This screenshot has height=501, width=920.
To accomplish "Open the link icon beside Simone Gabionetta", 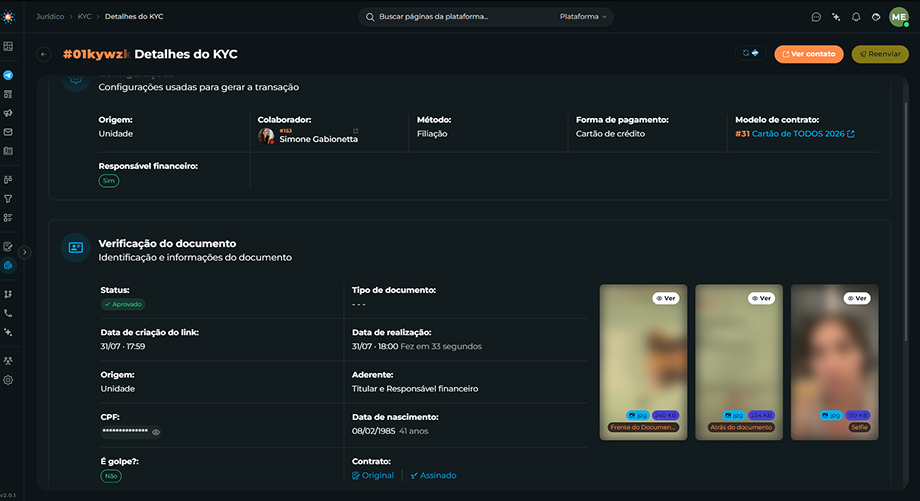I will point(356,131).
